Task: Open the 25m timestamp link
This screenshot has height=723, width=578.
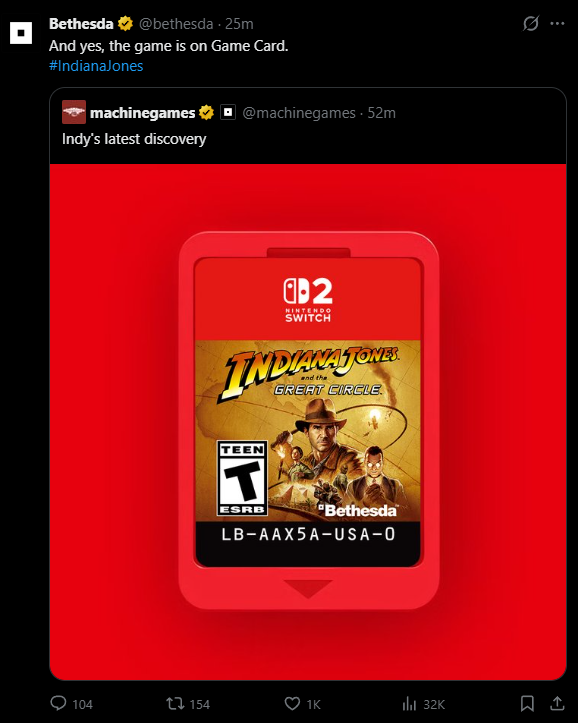Action: point(239,24)
